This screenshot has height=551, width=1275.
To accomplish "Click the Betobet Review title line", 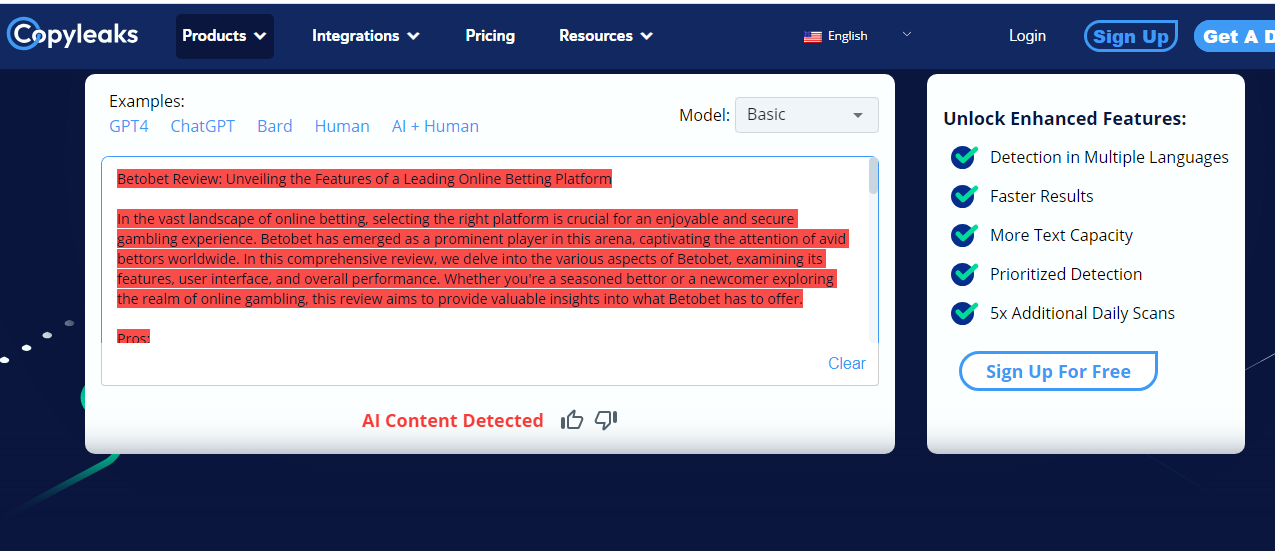I will (364, 179).
